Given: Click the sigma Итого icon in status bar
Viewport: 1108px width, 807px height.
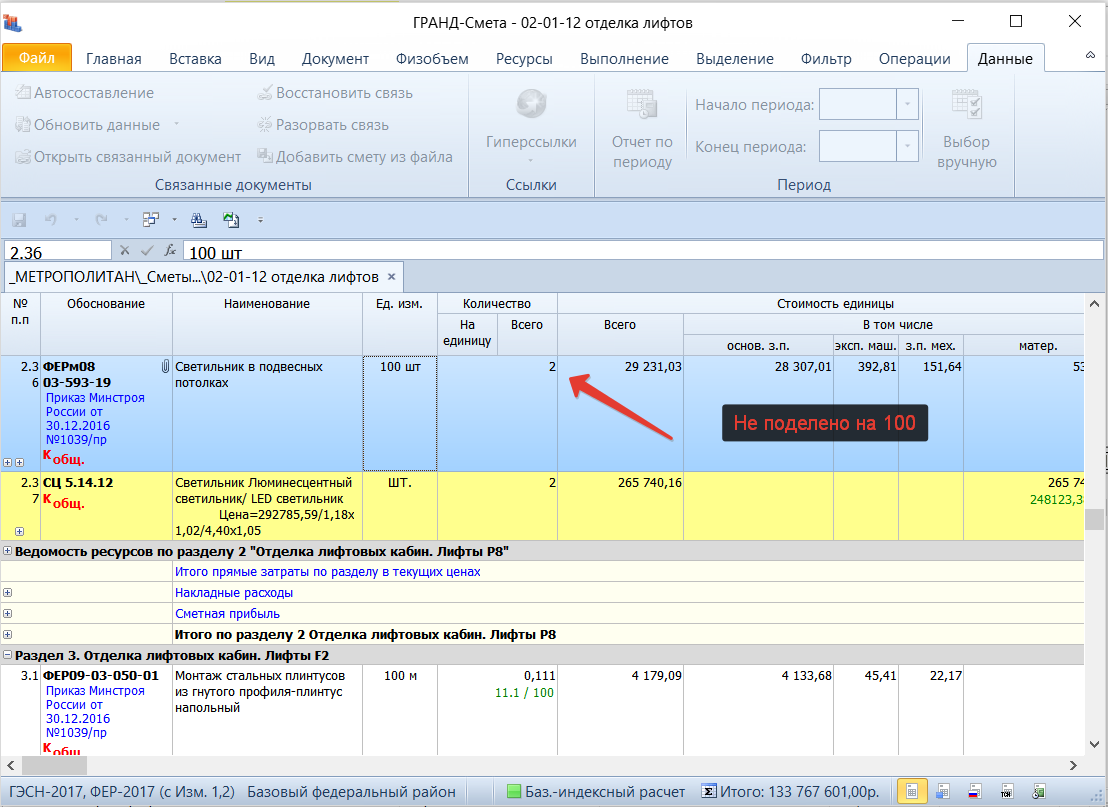Looking at the screenshot, I should (x=709, y=792).
